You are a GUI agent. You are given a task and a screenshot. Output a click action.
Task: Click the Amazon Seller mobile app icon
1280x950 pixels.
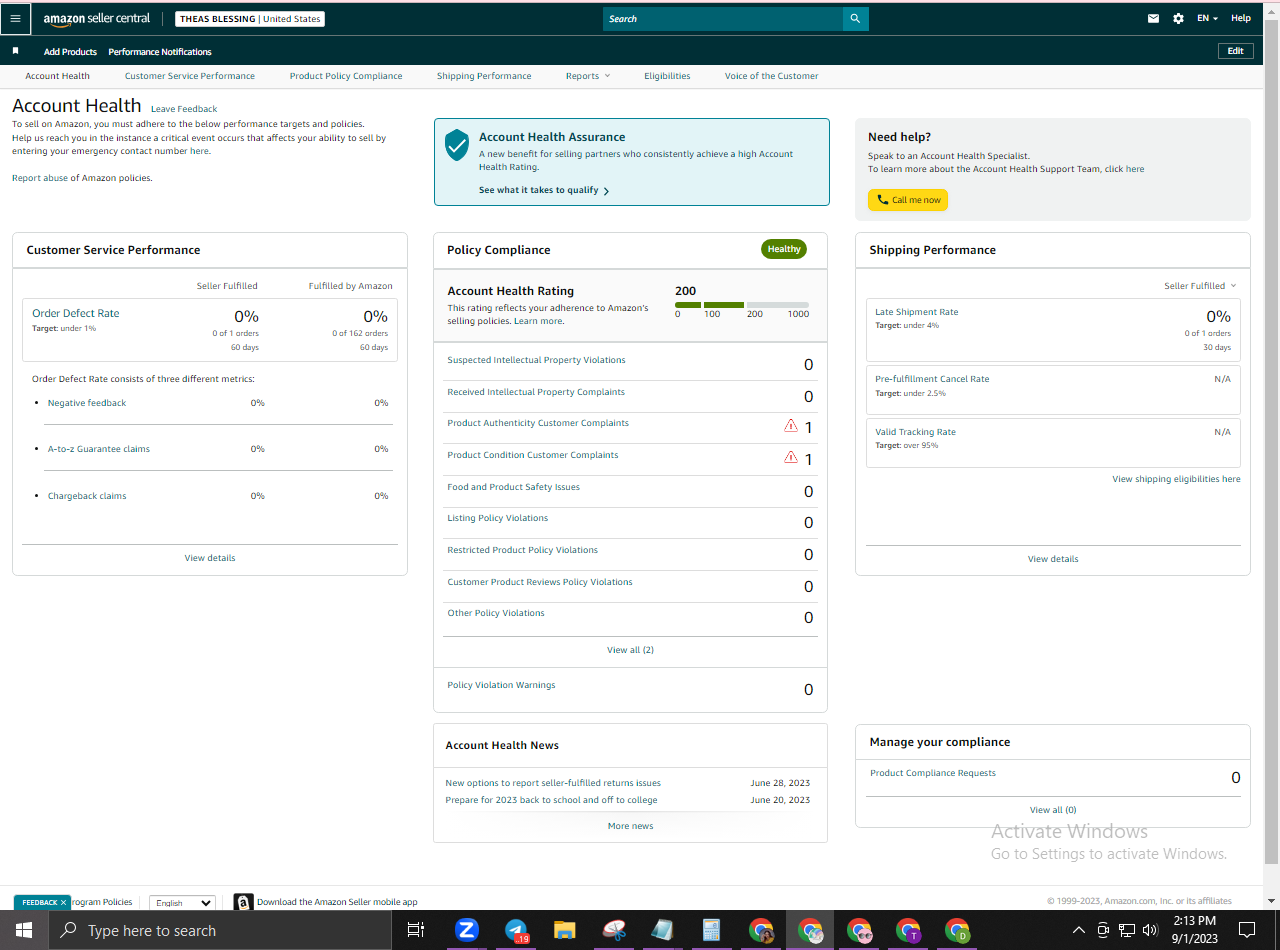[x=243, y=902]
